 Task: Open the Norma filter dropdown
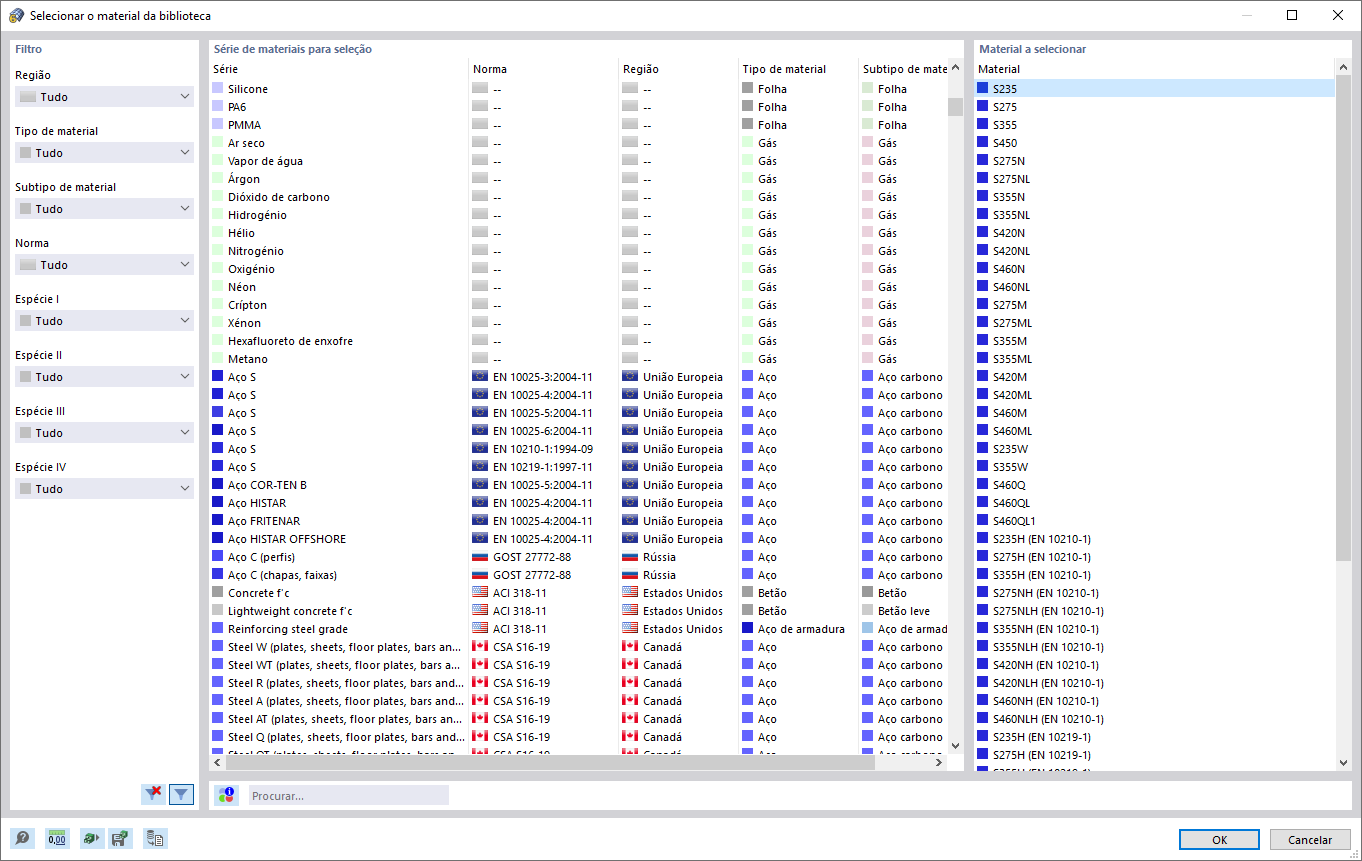click(104, 265)
